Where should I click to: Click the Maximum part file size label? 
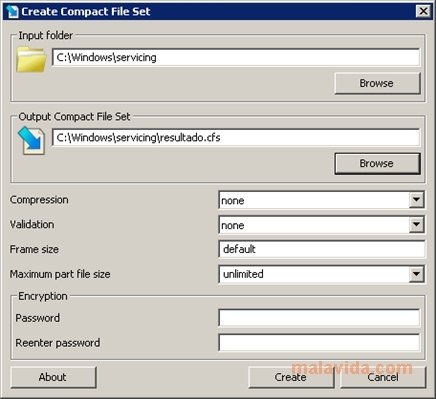click(60, 274)
